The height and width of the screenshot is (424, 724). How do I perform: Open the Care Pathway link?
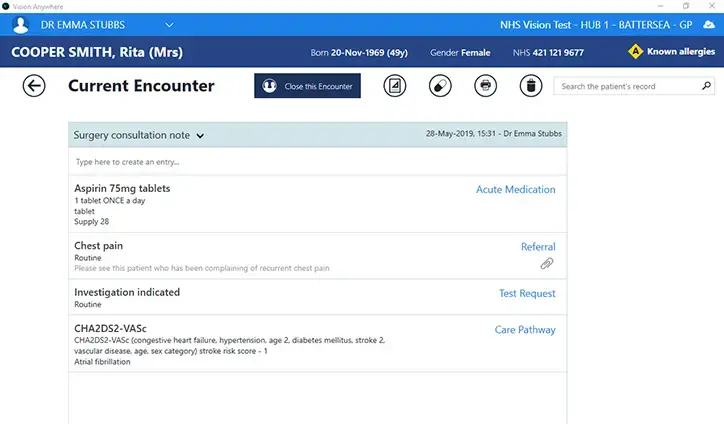pos(525,330)
